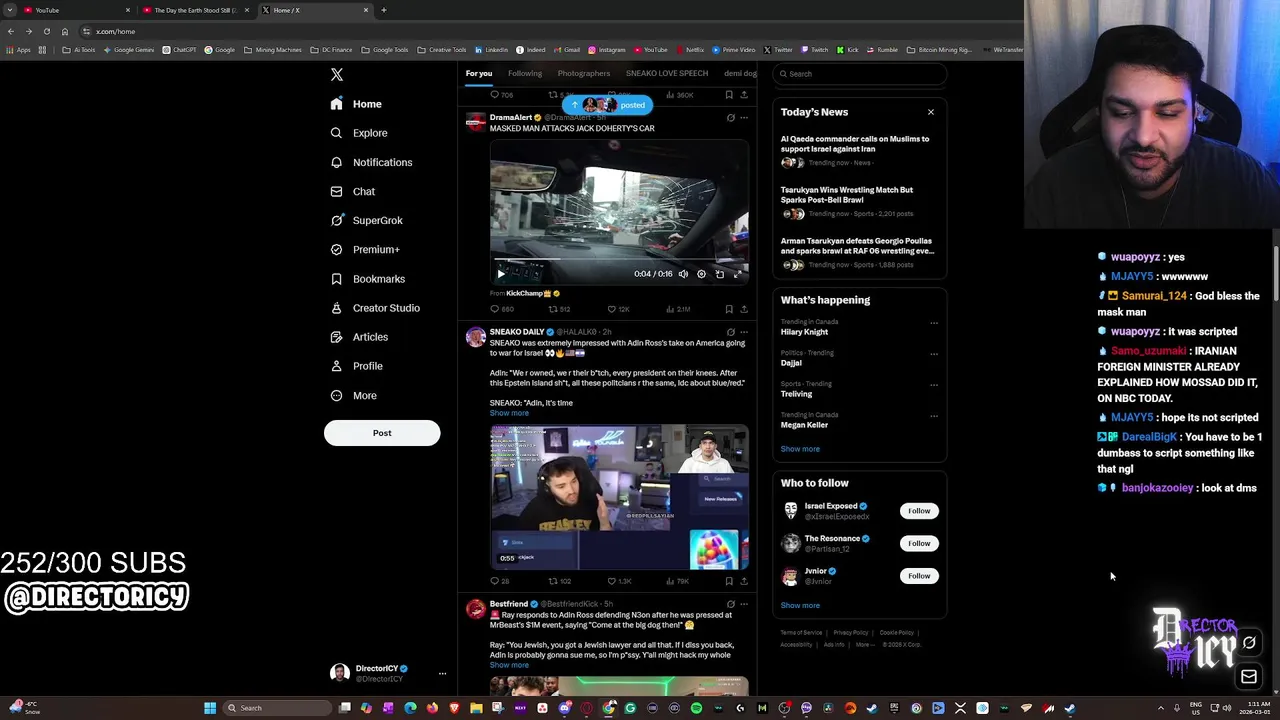The image size is (1280, 720).
Task: Reply to the DramaAlert post
Action: tap(501, 309)
